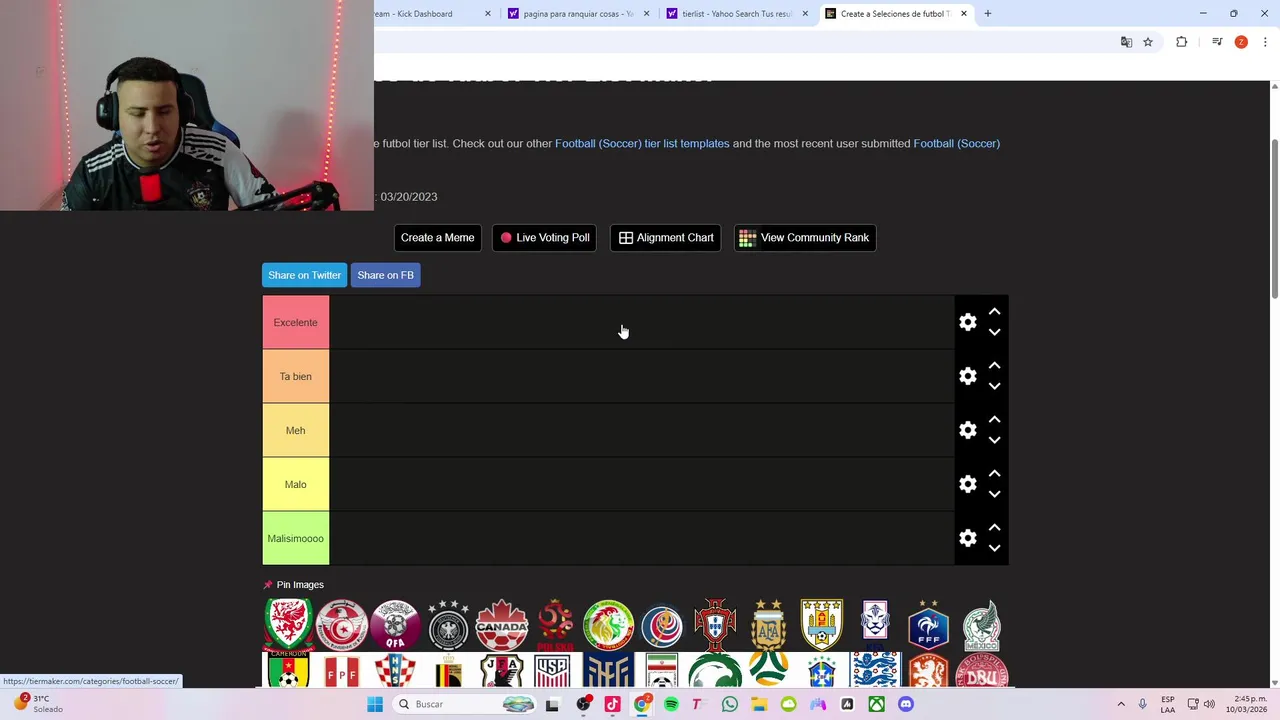Open the browser extensions puzzle icon
Screen dimensions: 1280x720
click(1182, 42)
